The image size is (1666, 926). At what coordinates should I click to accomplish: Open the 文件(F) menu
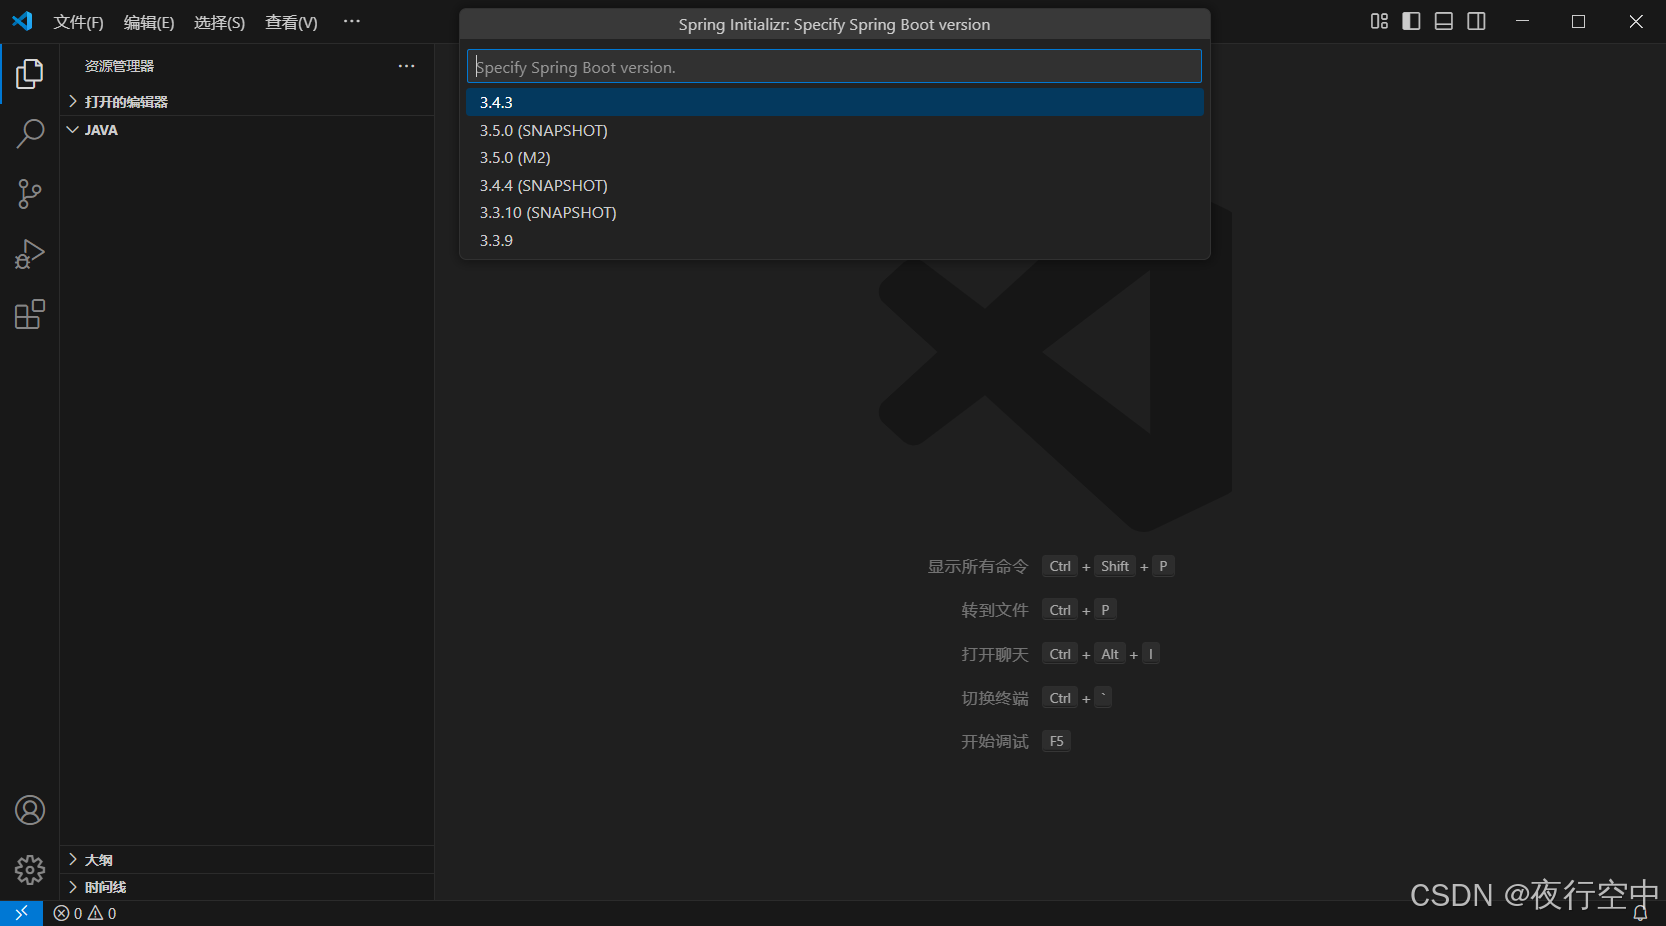[x=79, y=22]
